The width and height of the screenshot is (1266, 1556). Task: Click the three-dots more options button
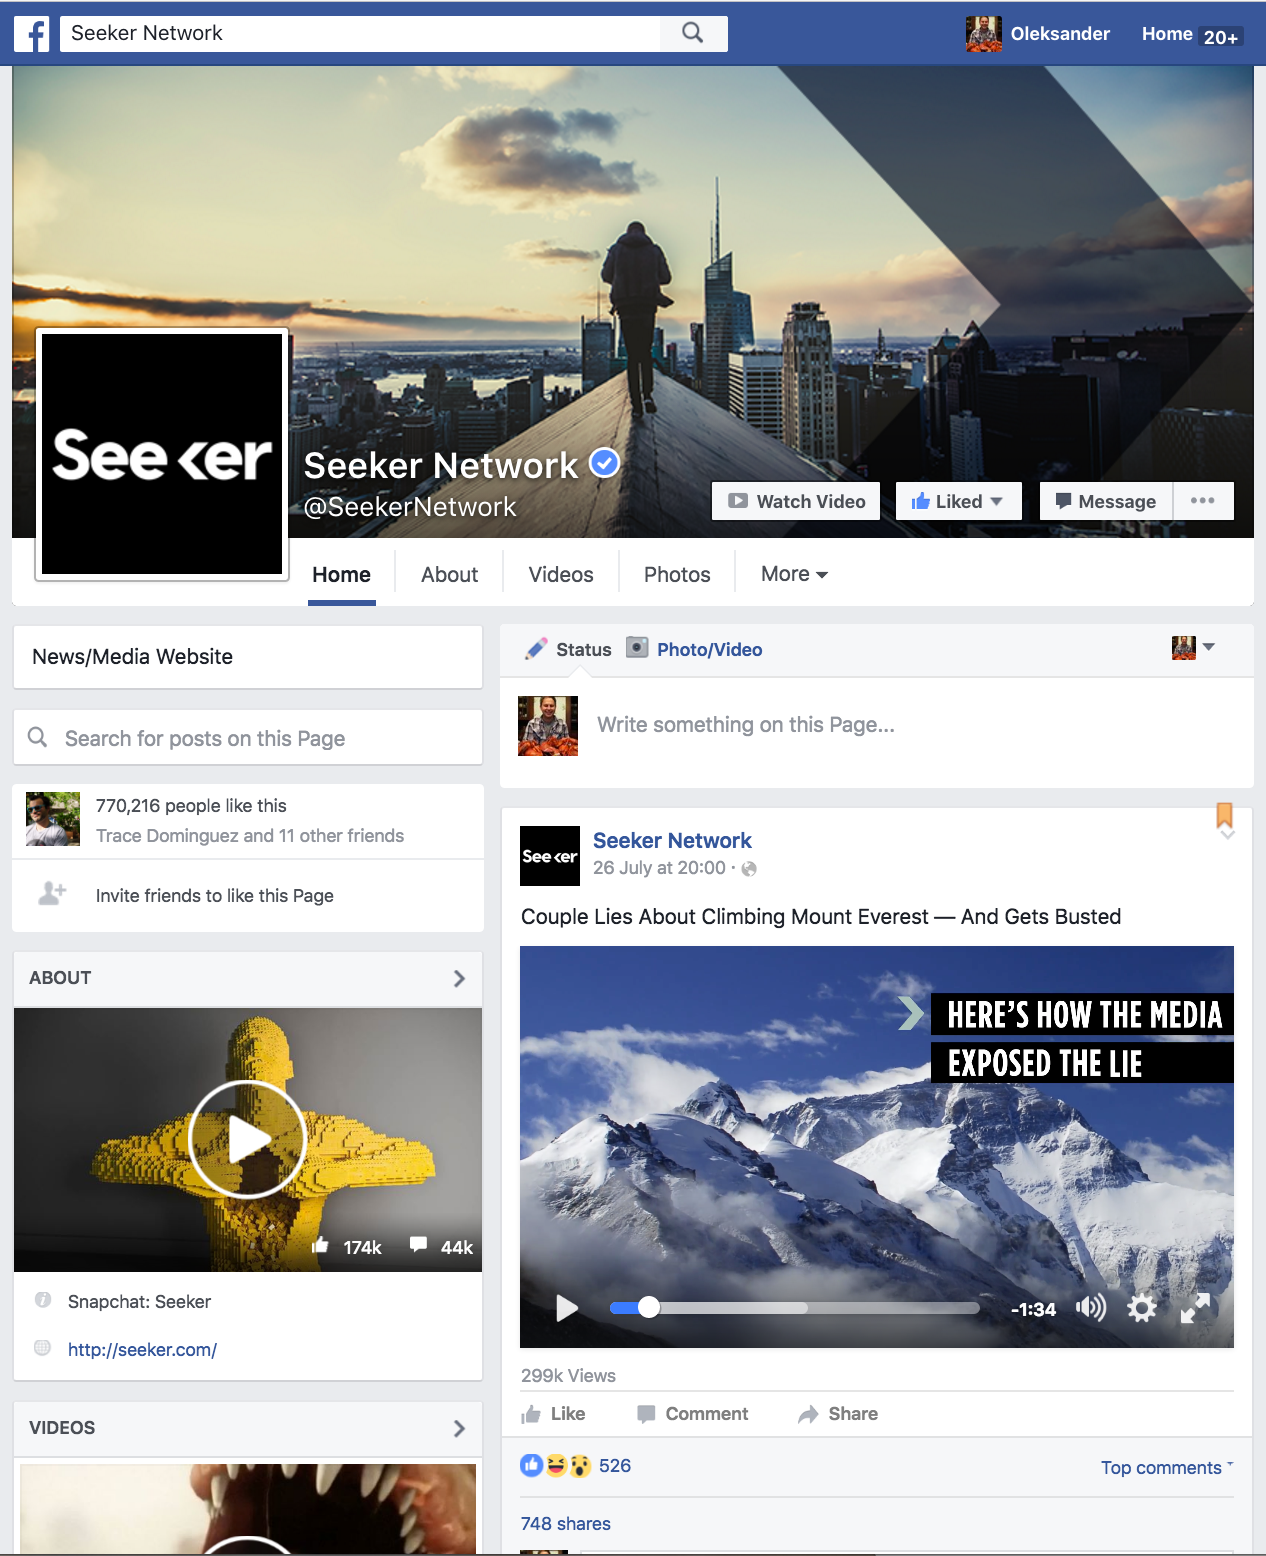[x=1203, y=501]
